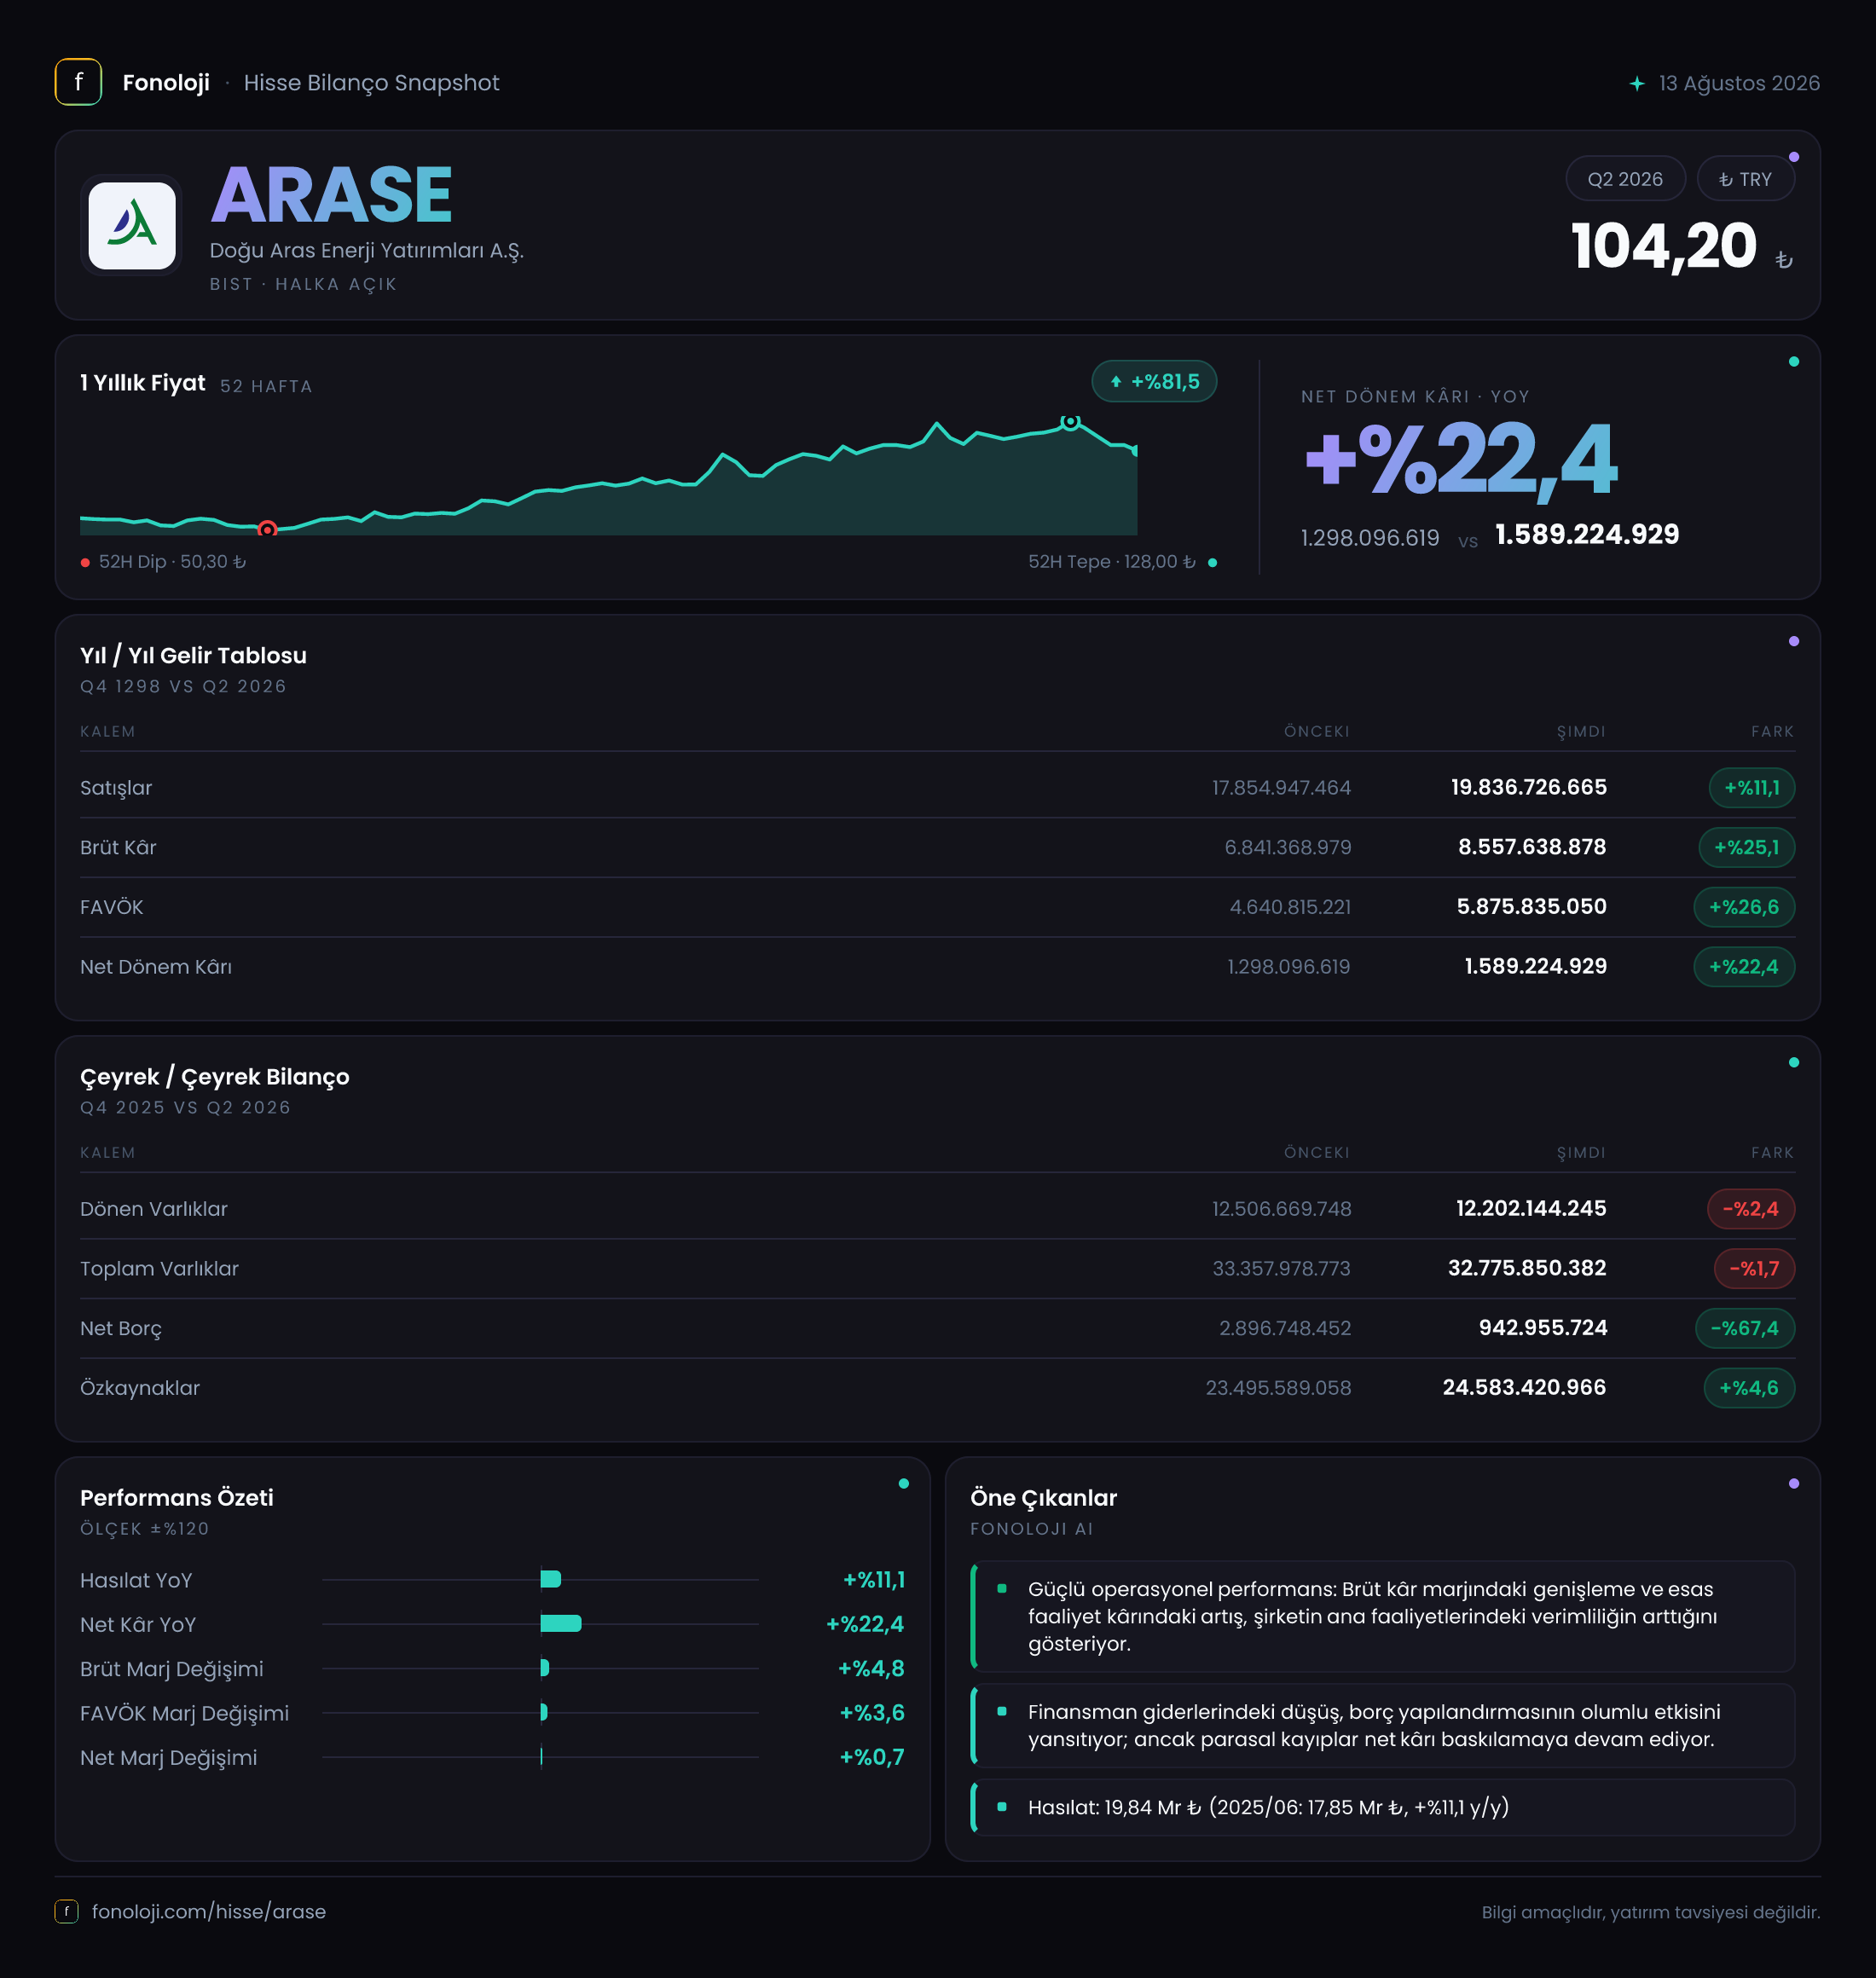Click the Dönen Varlıklar -%2,4 badge
This screenshot has width=1876, height=1978.
[1750, 1208]
